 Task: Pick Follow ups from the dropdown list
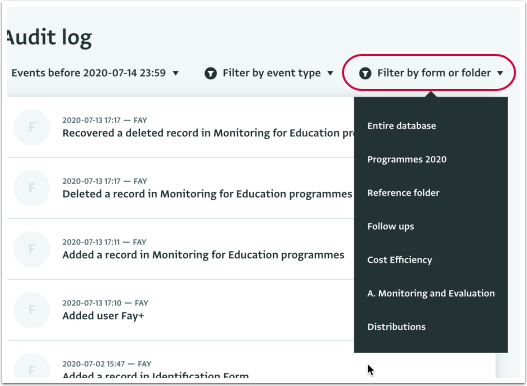point(391,226)
